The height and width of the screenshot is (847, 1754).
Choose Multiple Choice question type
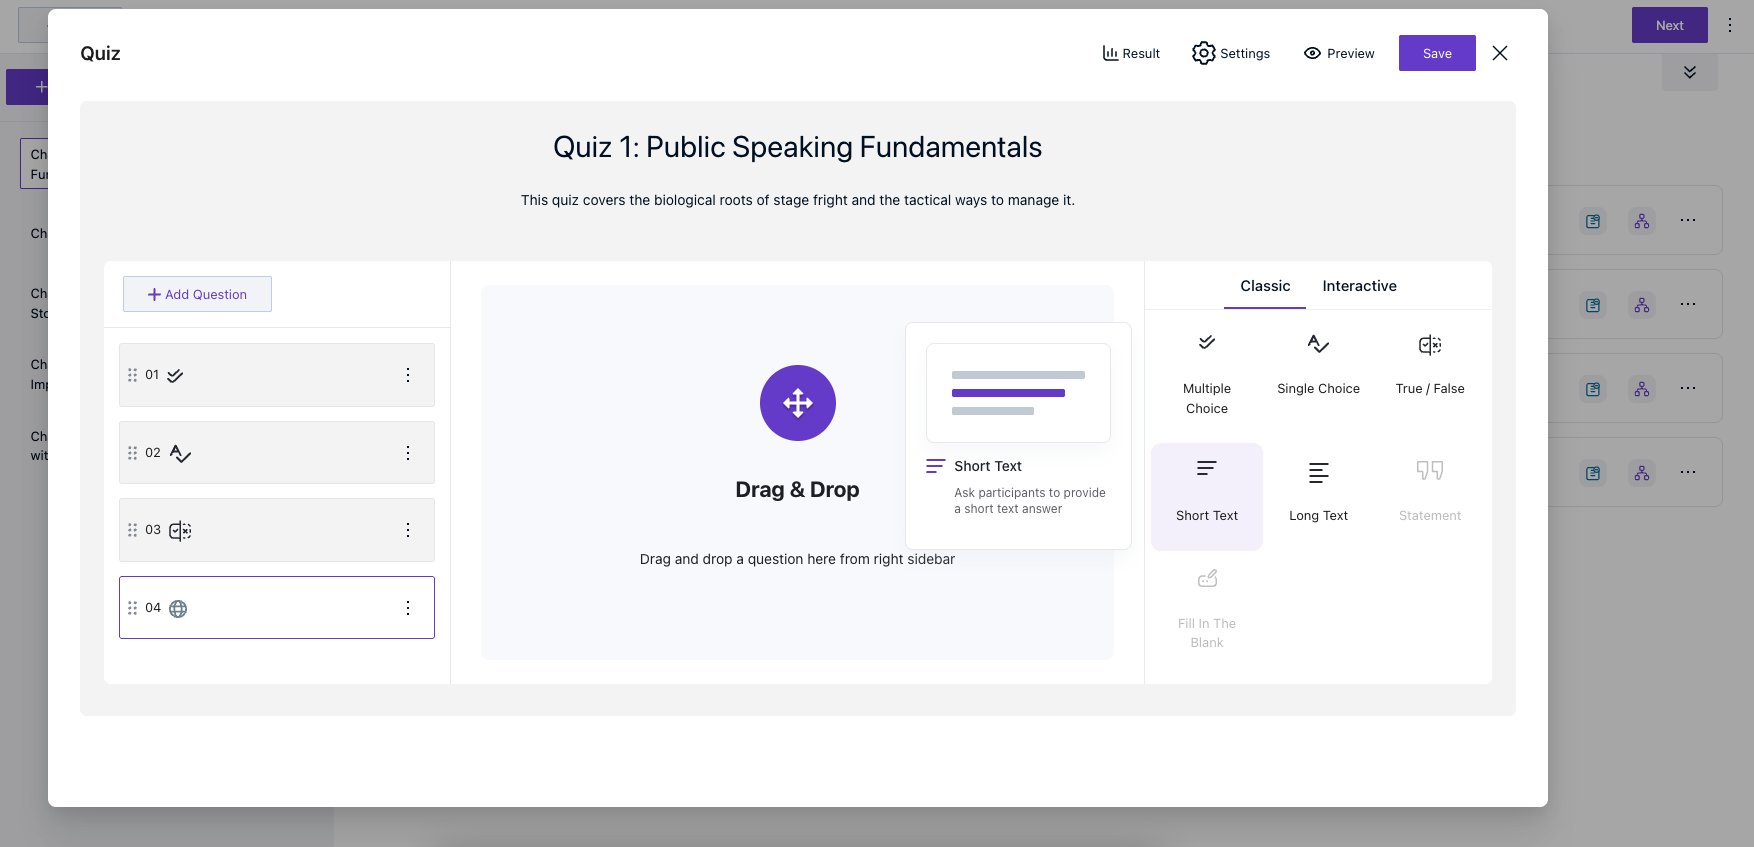pyautogui.click(x=1207, y=374)
